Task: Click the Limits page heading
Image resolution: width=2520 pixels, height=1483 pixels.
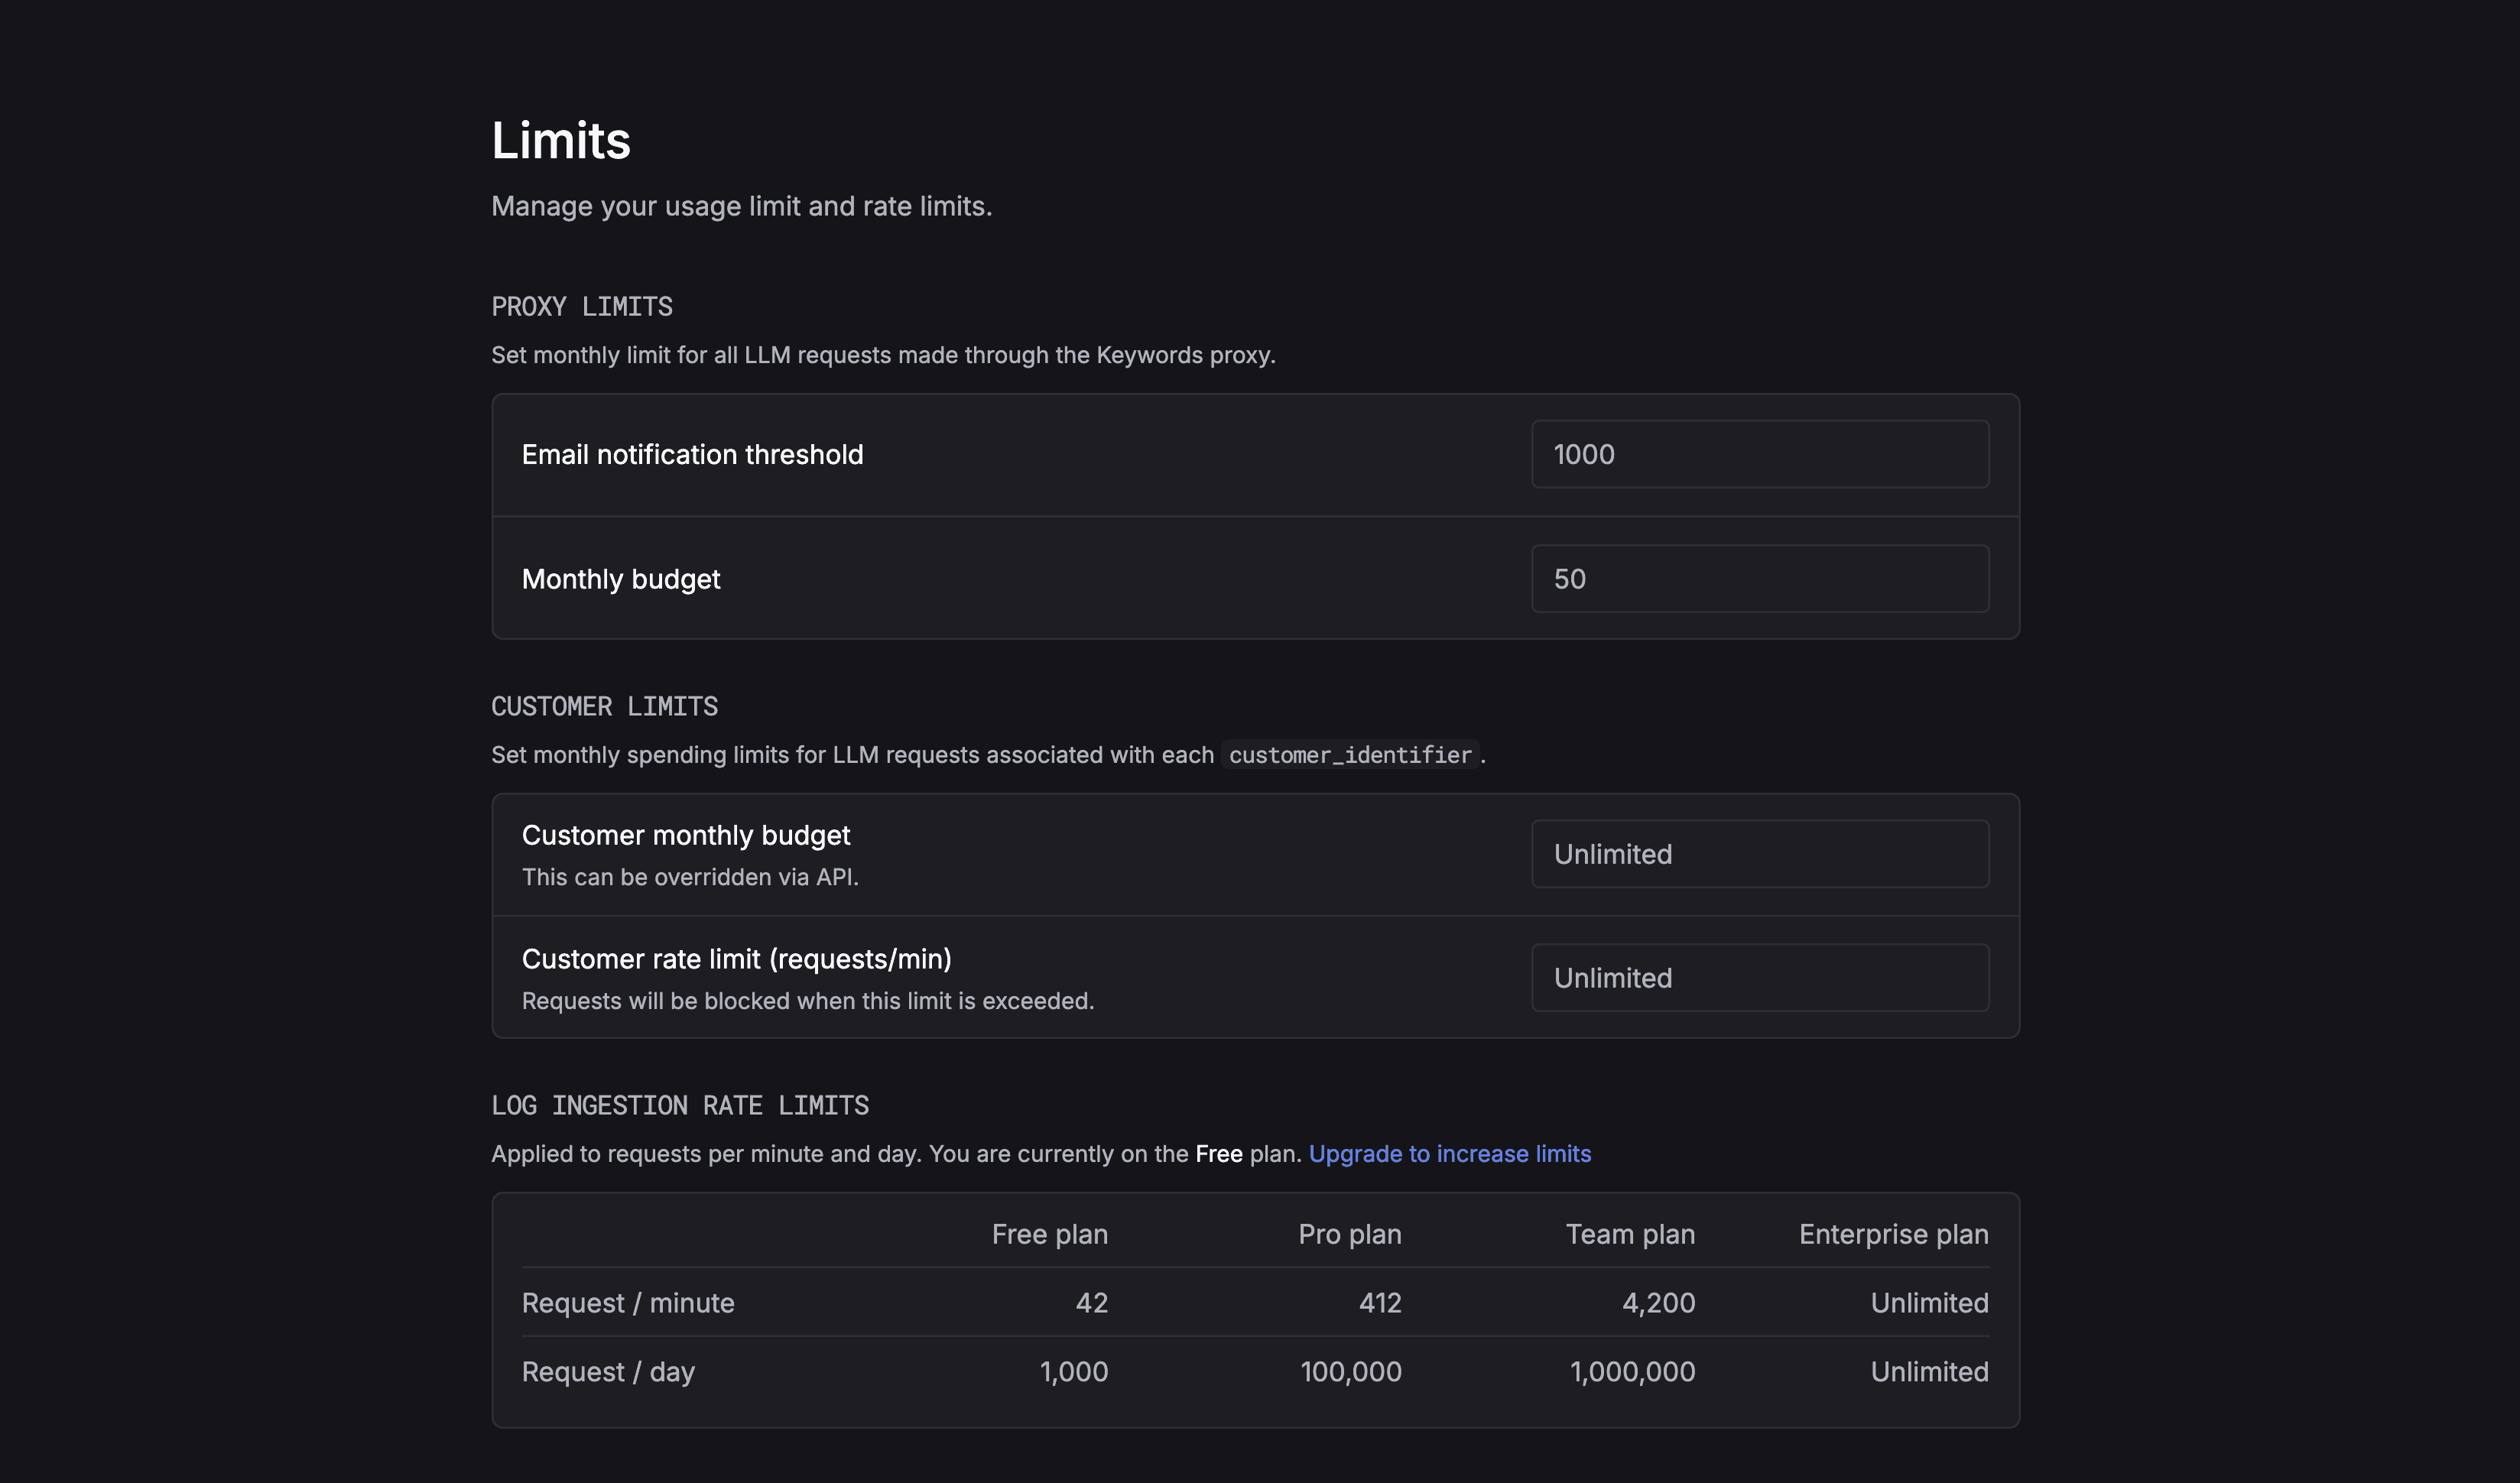Action: (560, 140)
